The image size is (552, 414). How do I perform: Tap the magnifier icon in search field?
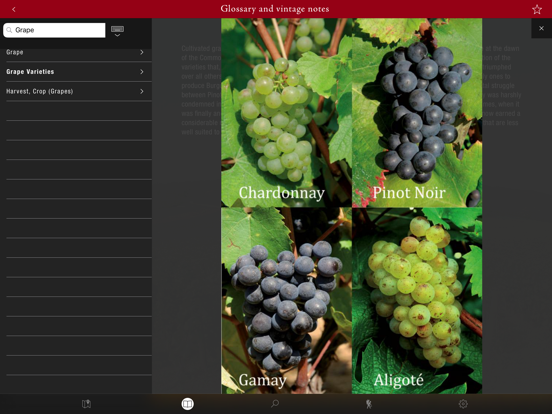click(10, 30)
